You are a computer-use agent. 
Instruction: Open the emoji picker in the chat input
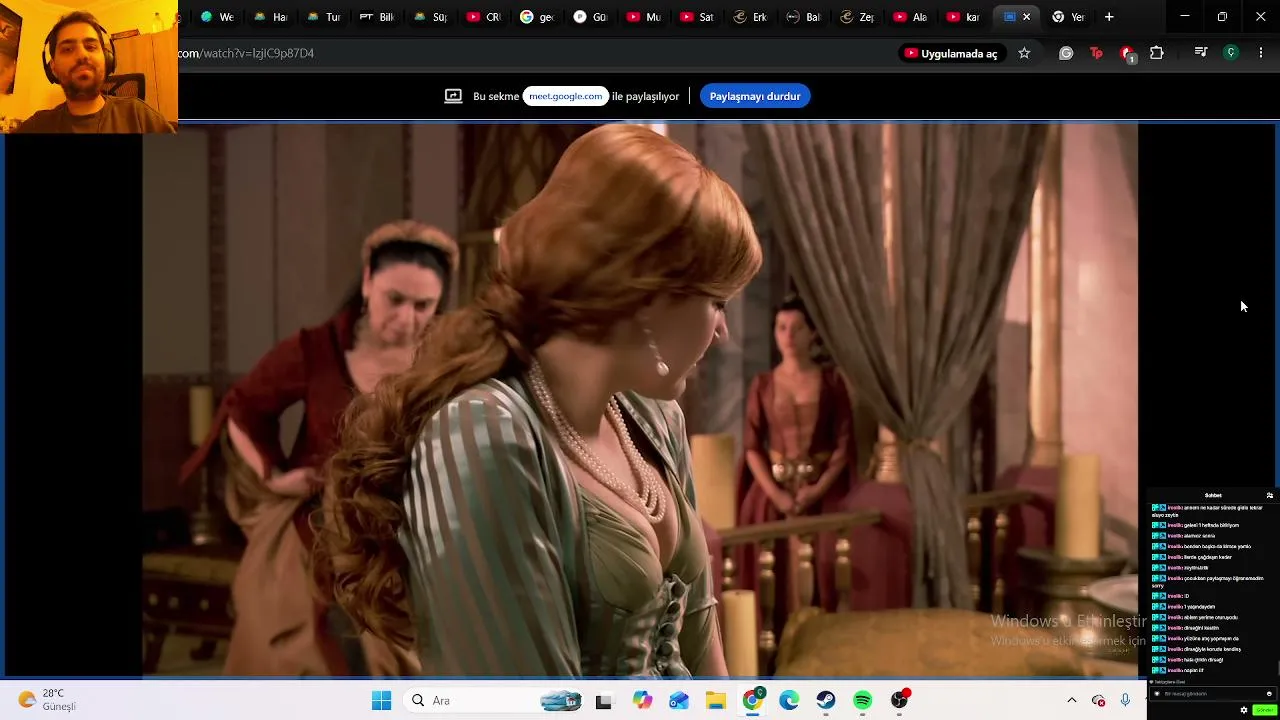[1269, 694]
